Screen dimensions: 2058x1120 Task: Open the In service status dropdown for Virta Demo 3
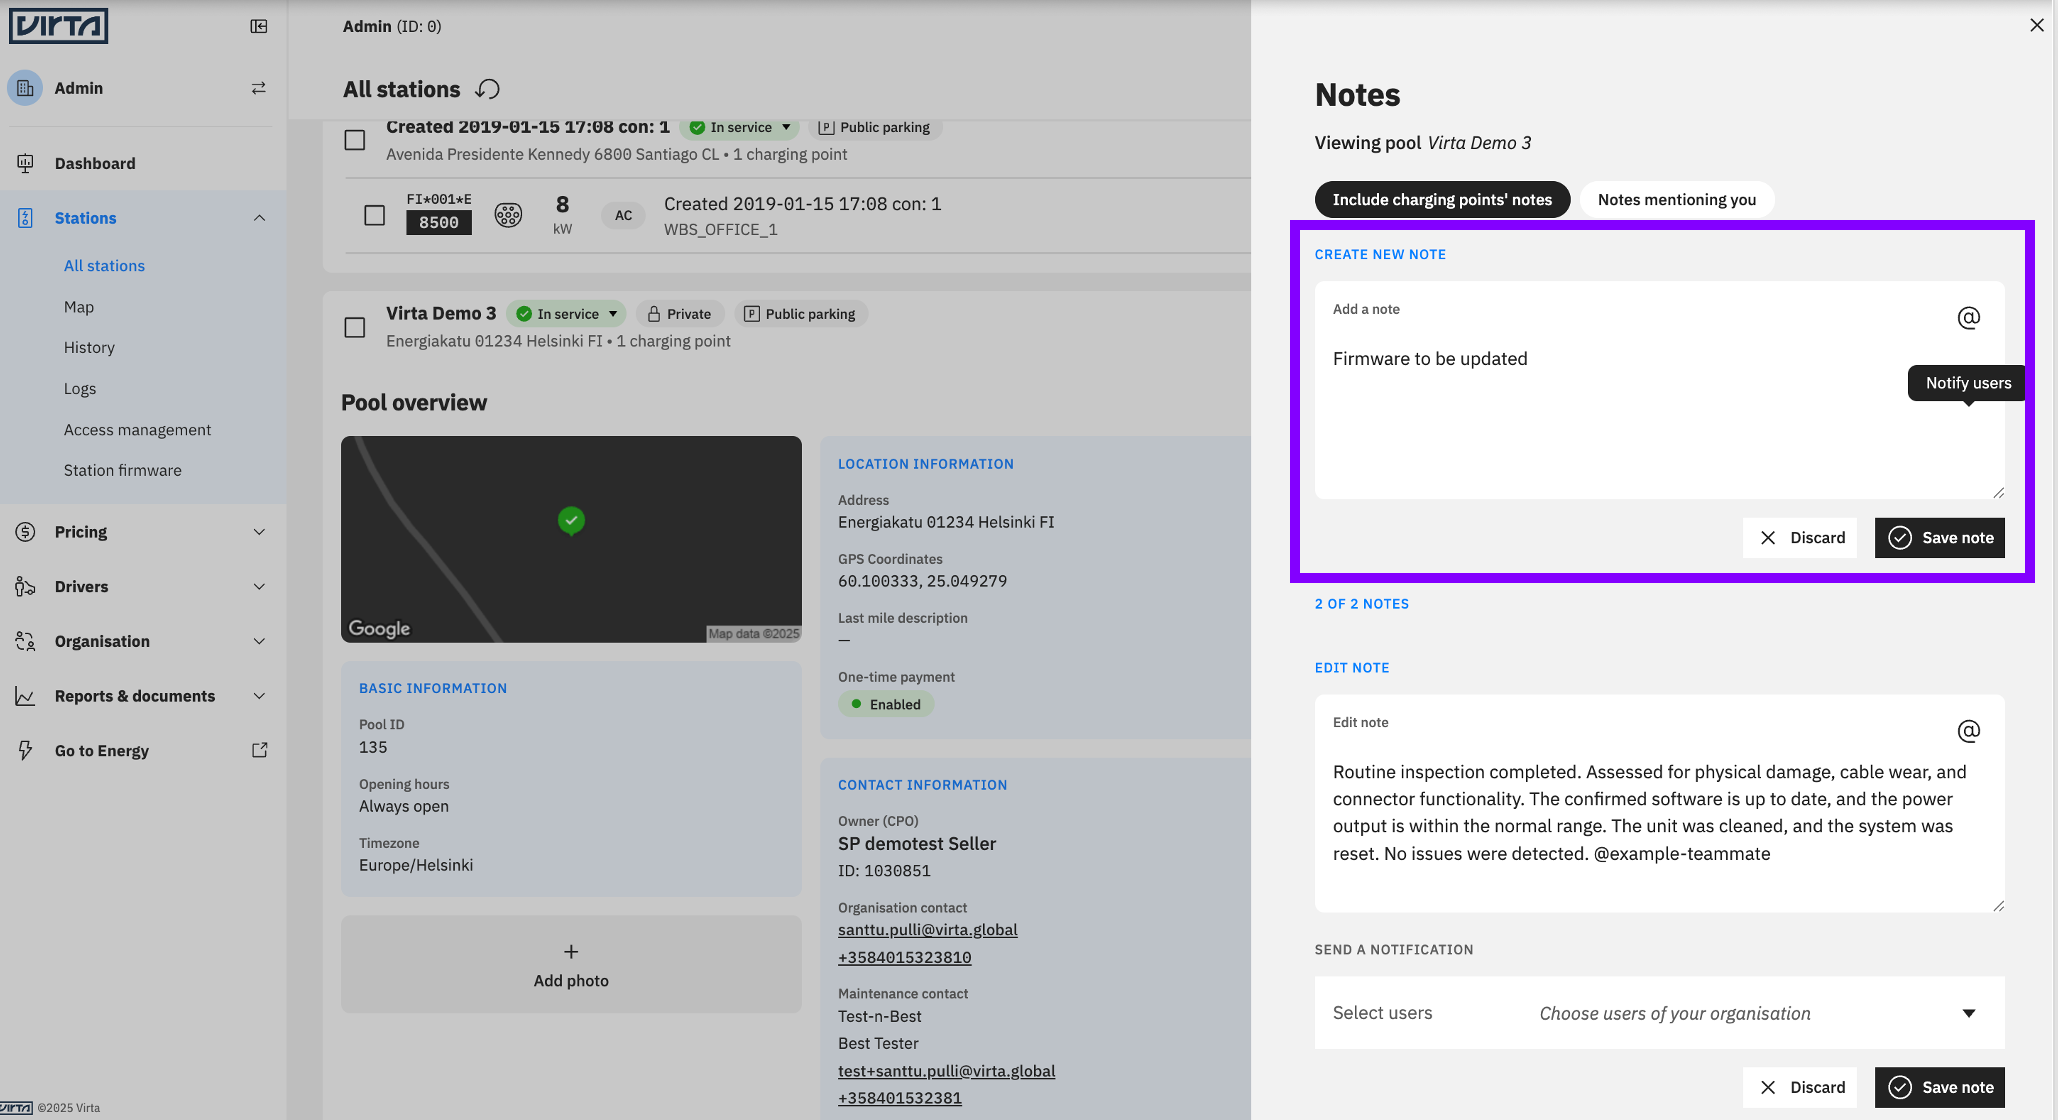point(566,314)
